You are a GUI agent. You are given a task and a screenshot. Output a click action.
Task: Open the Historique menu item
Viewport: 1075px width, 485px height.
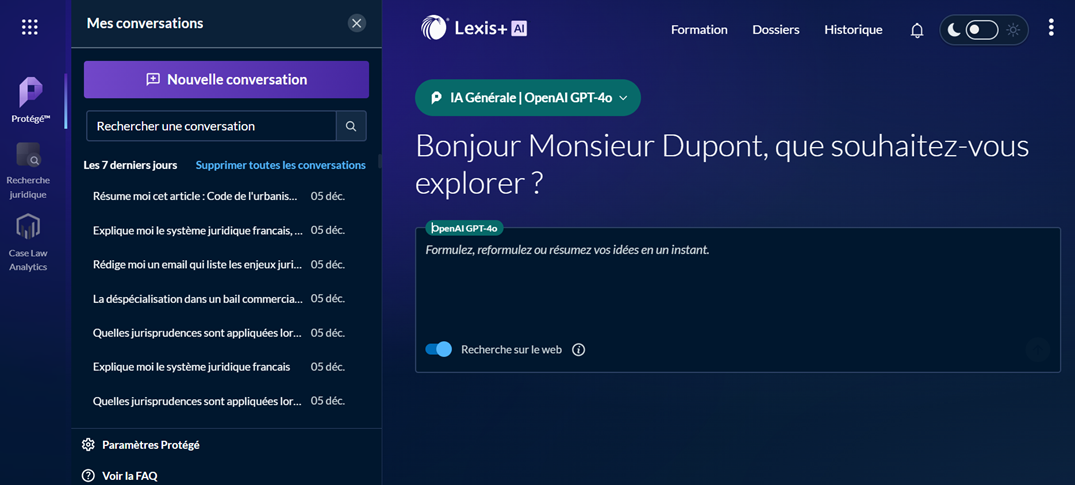[853, 30]
